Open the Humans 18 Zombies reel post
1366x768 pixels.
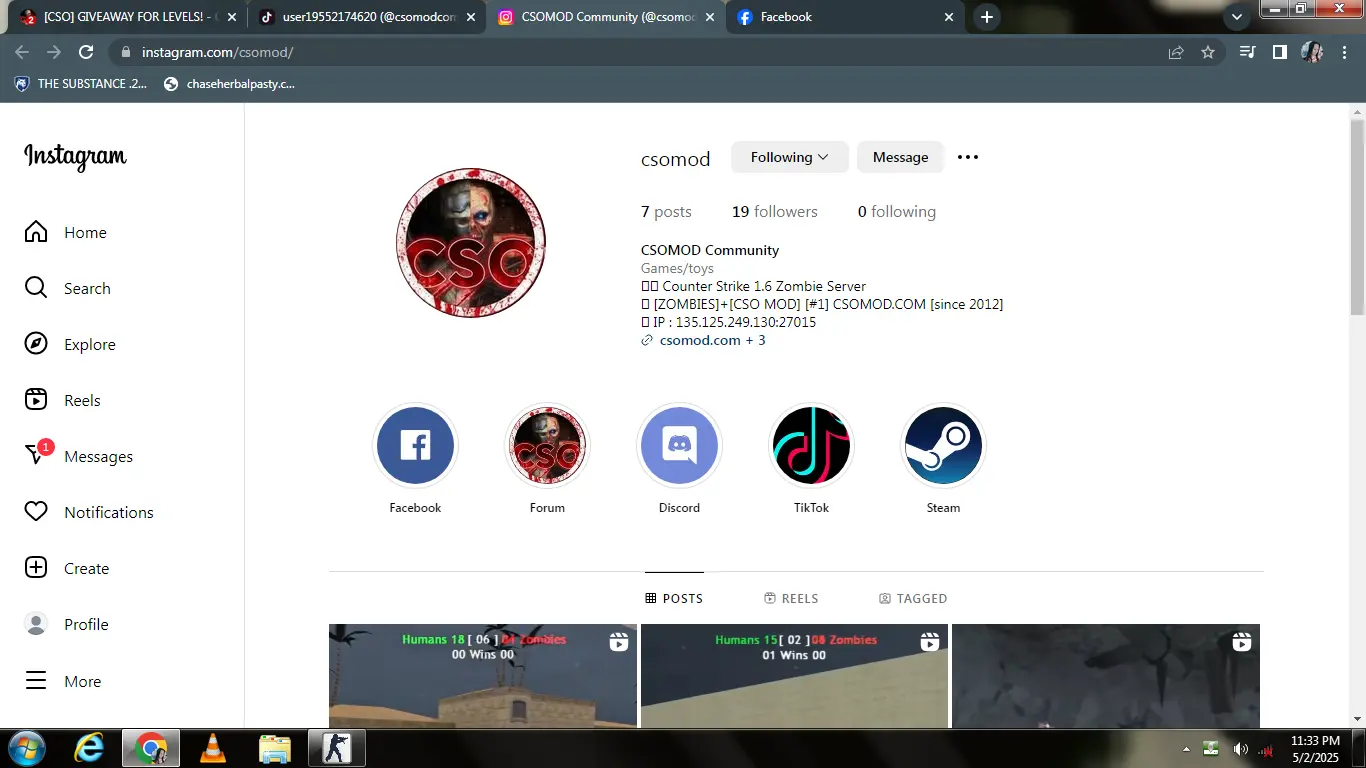[483, 676]
